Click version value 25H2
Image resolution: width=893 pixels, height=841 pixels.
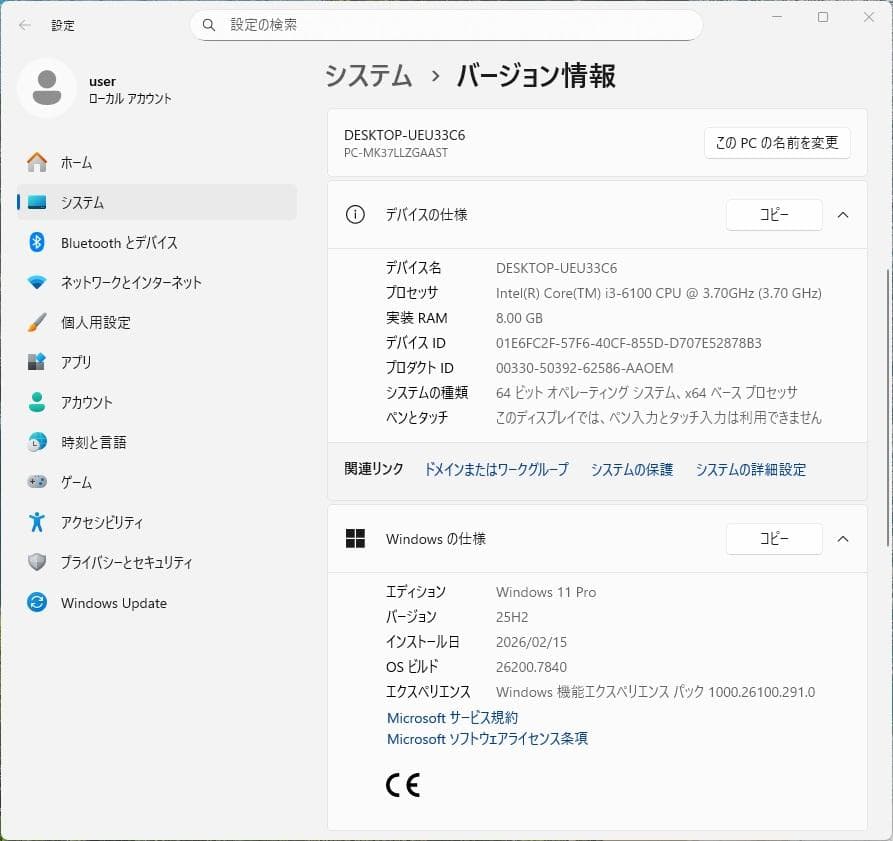click(512, 617)
